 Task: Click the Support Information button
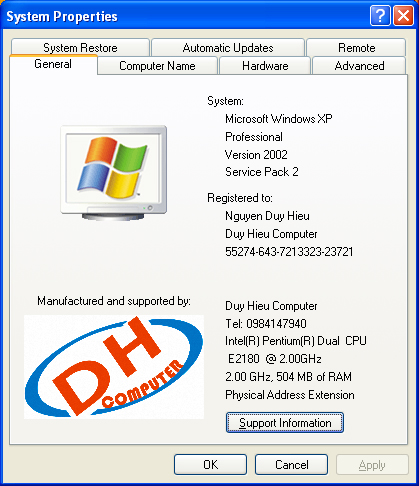coord(285,423)
